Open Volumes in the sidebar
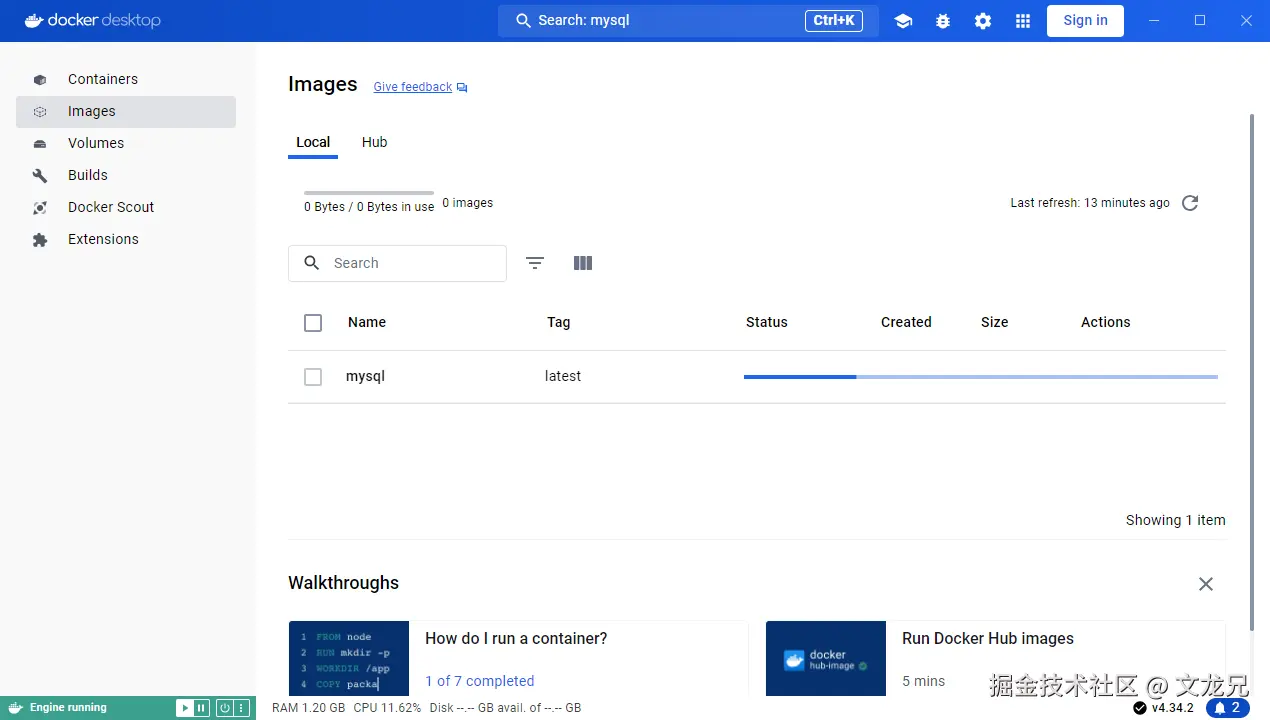 tap(126, 143)
